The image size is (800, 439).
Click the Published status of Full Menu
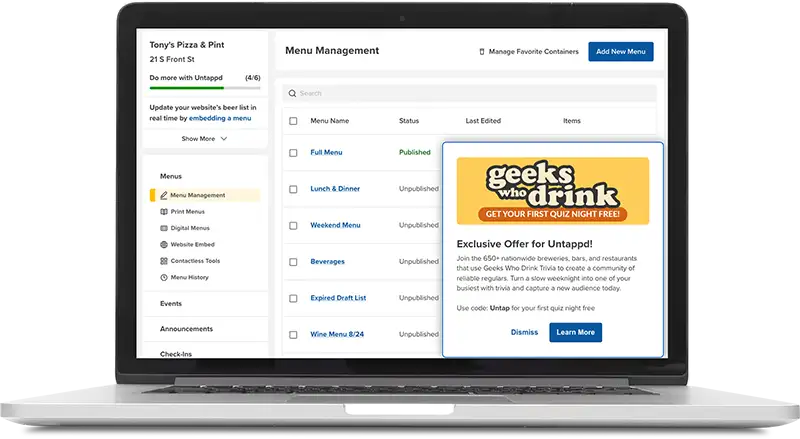click(415, 153)
